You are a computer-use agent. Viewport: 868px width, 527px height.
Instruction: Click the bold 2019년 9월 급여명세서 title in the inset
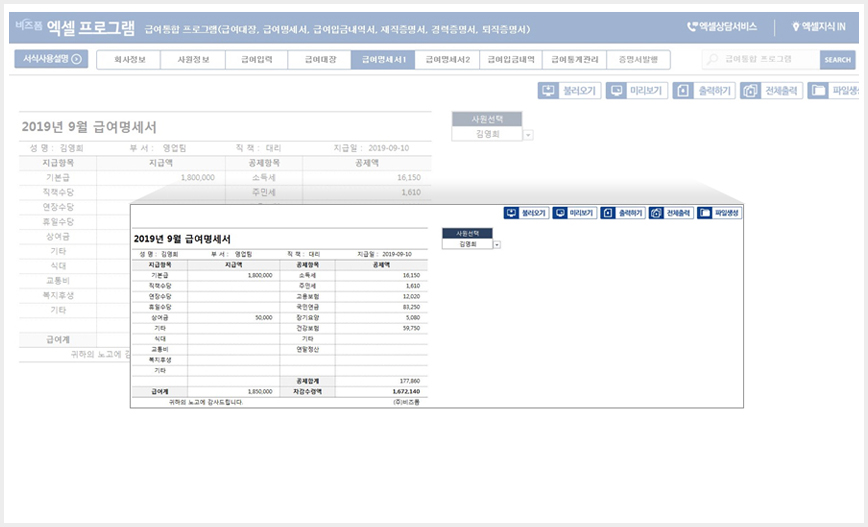point(182,239)
